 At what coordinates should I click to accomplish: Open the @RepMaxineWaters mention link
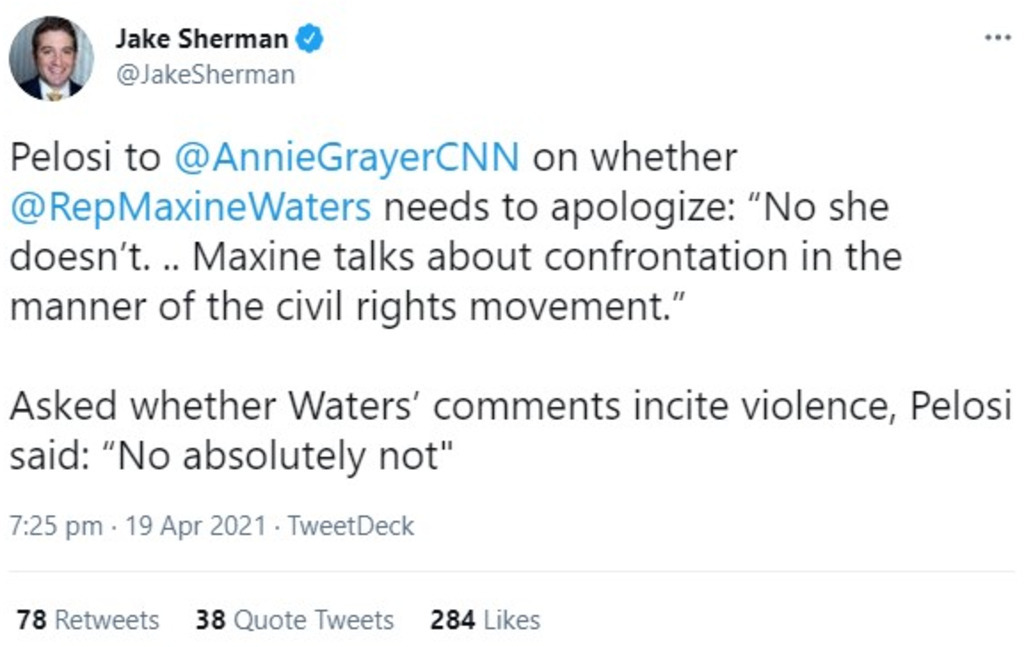(x=191, y=207)
